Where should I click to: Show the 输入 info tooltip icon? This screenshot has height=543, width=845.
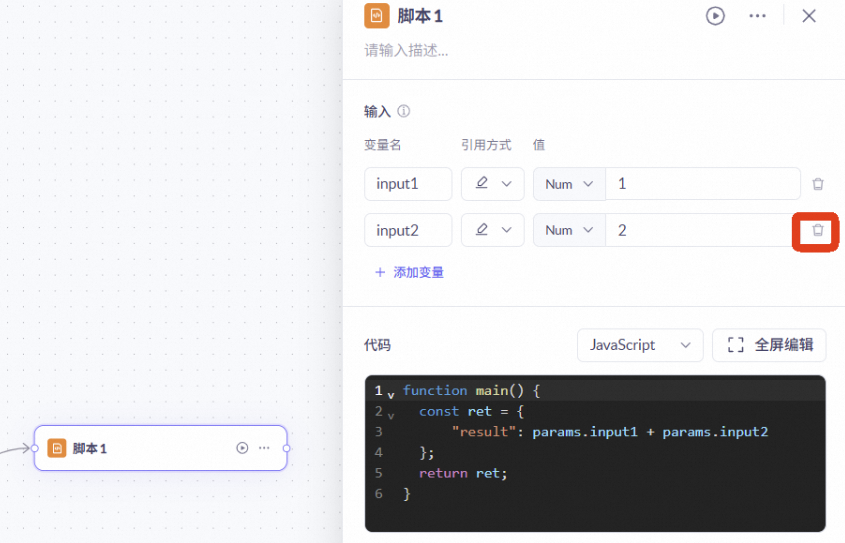pyautogui.click(x=404, y=111)
